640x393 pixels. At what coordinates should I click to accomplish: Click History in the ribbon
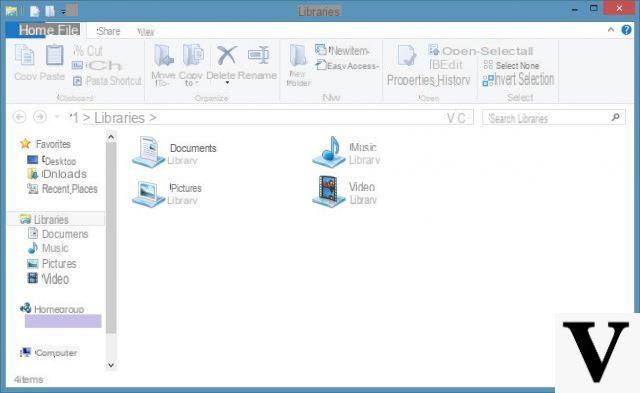453,80
